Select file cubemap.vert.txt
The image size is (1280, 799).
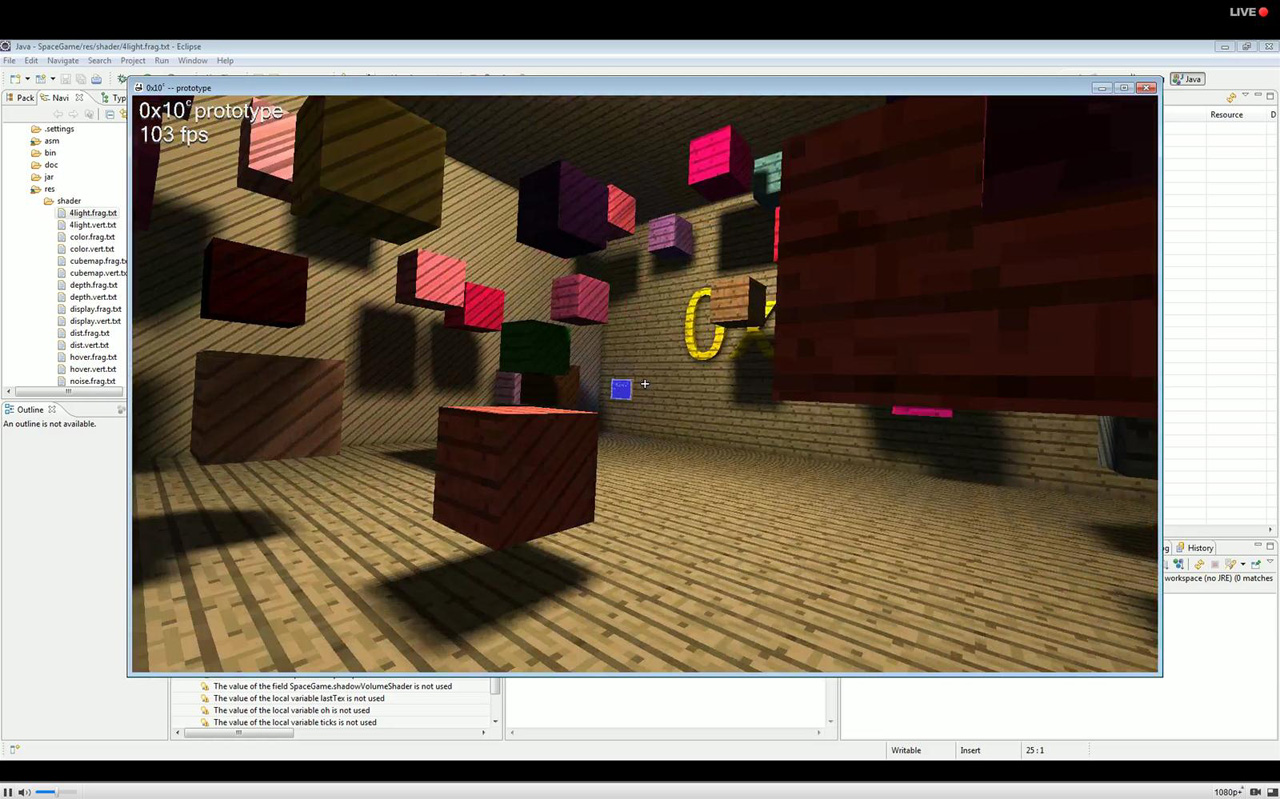click(x=92, y=273)
